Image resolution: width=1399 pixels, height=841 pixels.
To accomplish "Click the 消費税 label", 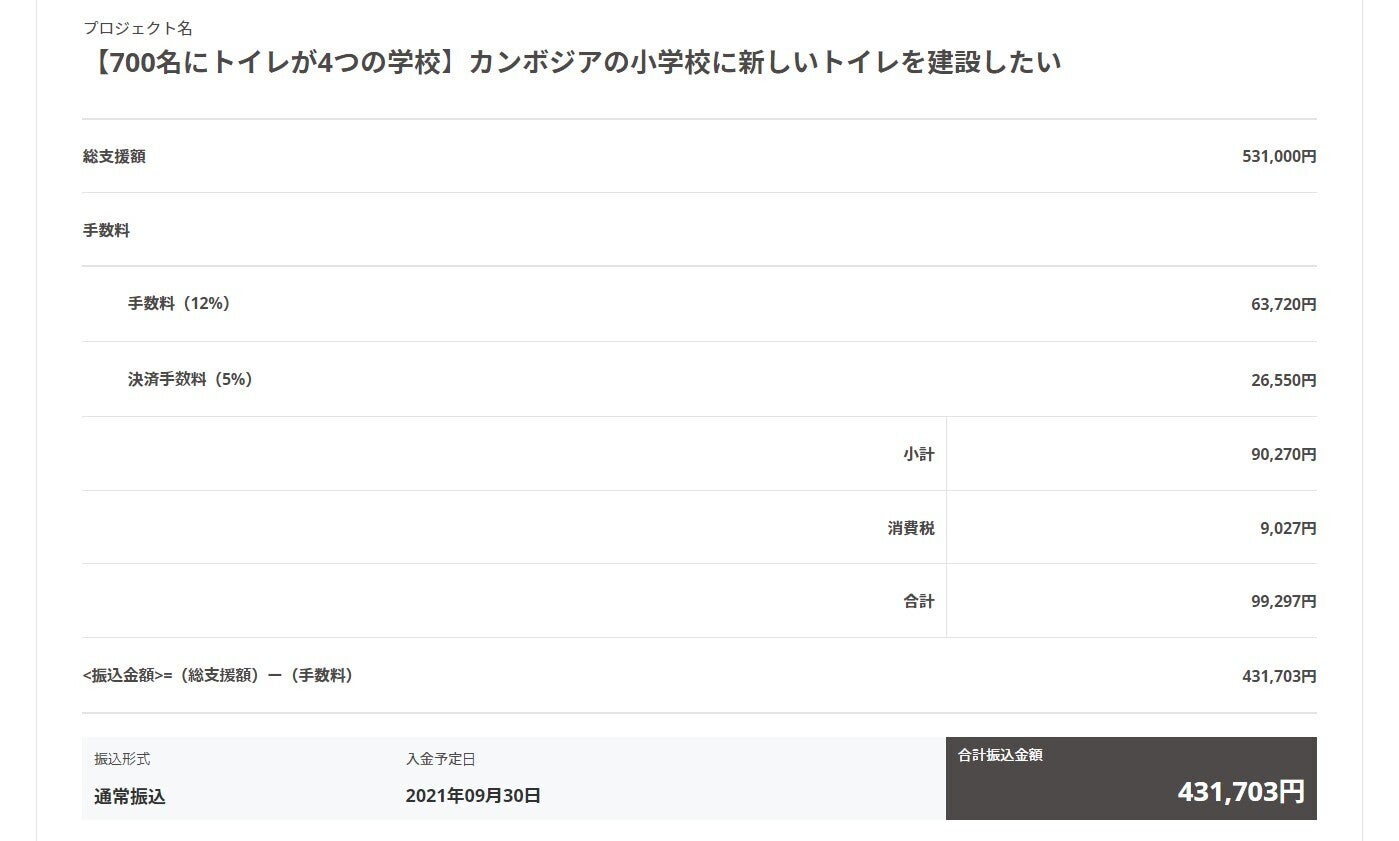I will pos(910,528).
